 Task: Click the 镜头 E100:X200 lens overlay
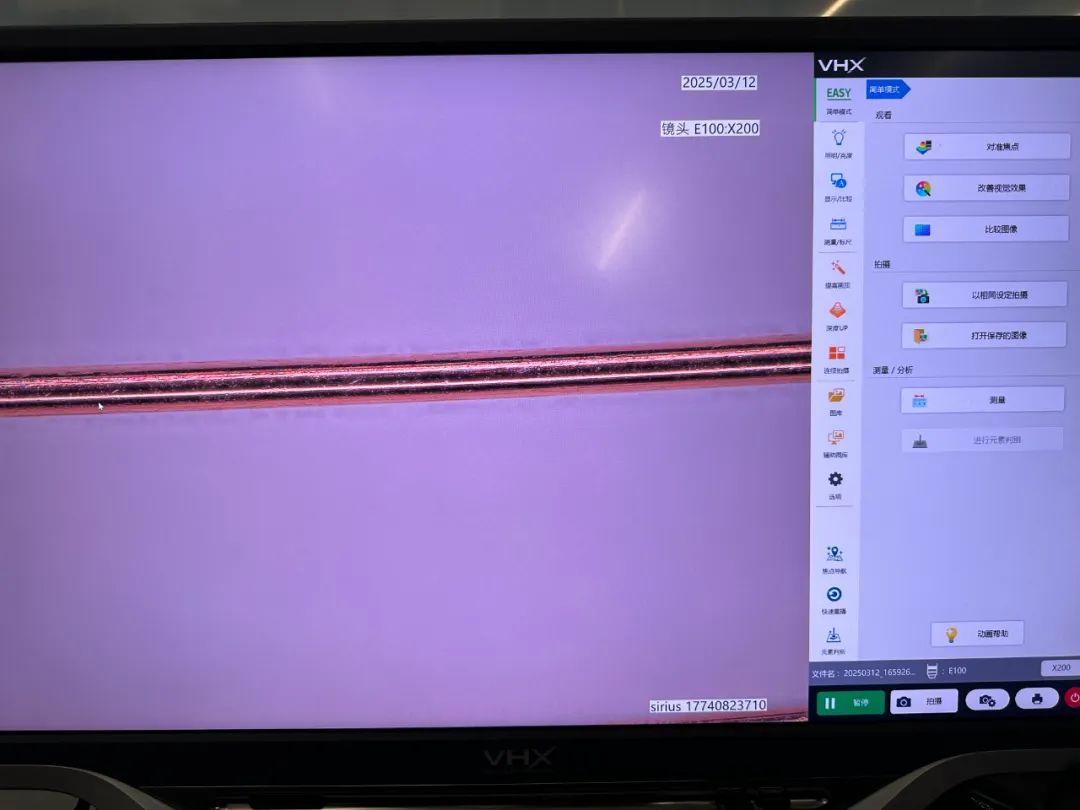710,128
